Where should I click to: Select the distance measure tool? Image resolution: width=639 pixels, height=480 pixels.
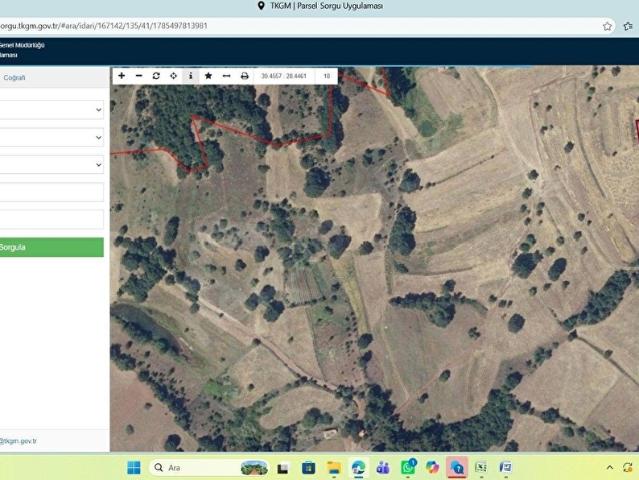227,76
